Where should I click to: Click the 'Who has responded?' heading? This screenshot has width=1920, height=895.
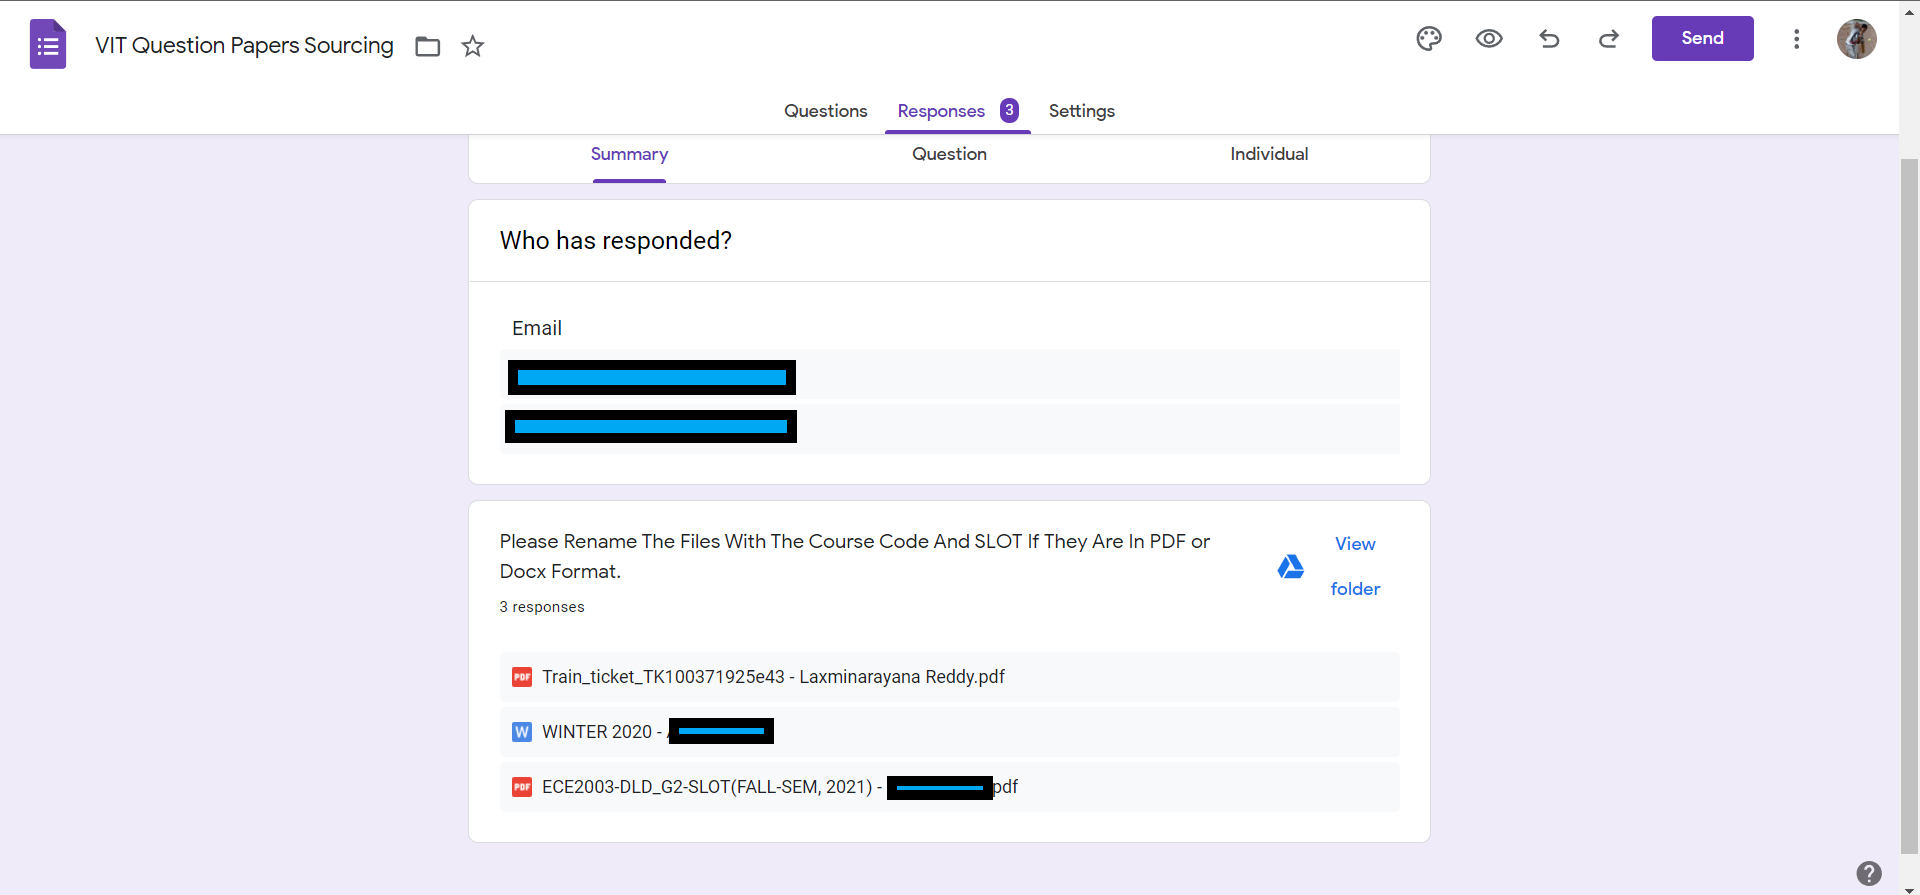click(616, 241)
